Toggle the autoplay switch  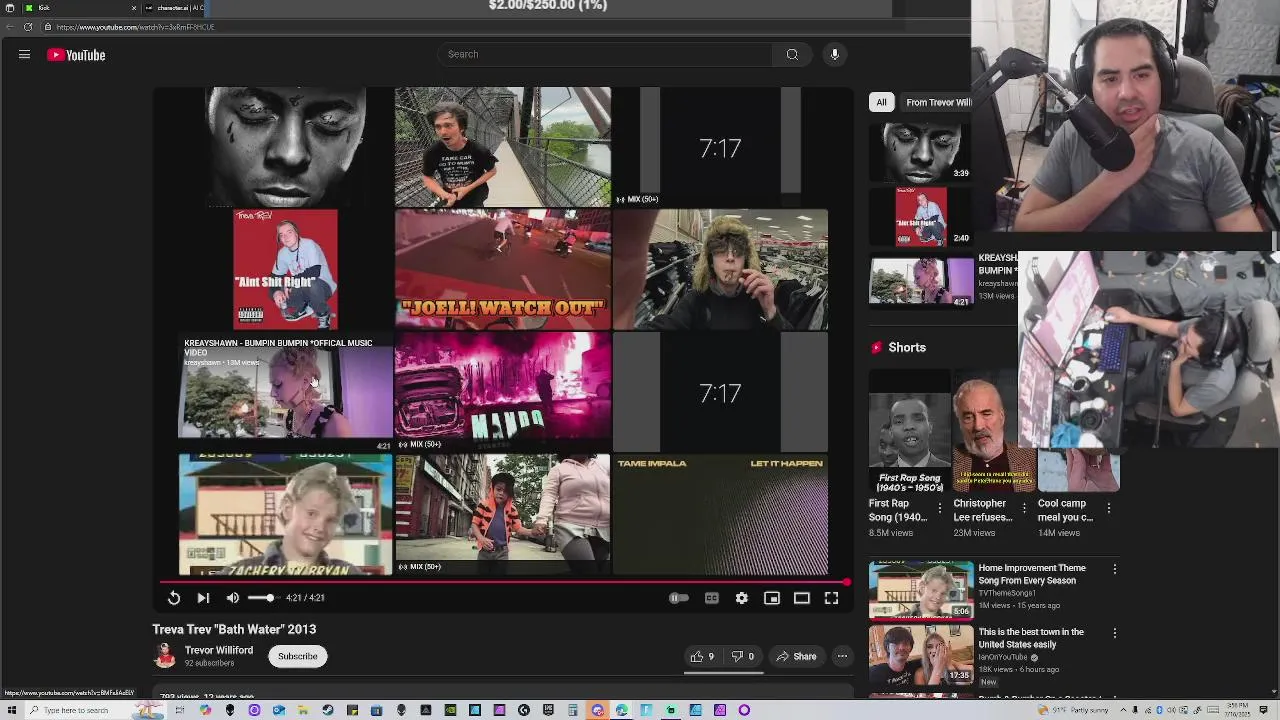tap(678, 598)
